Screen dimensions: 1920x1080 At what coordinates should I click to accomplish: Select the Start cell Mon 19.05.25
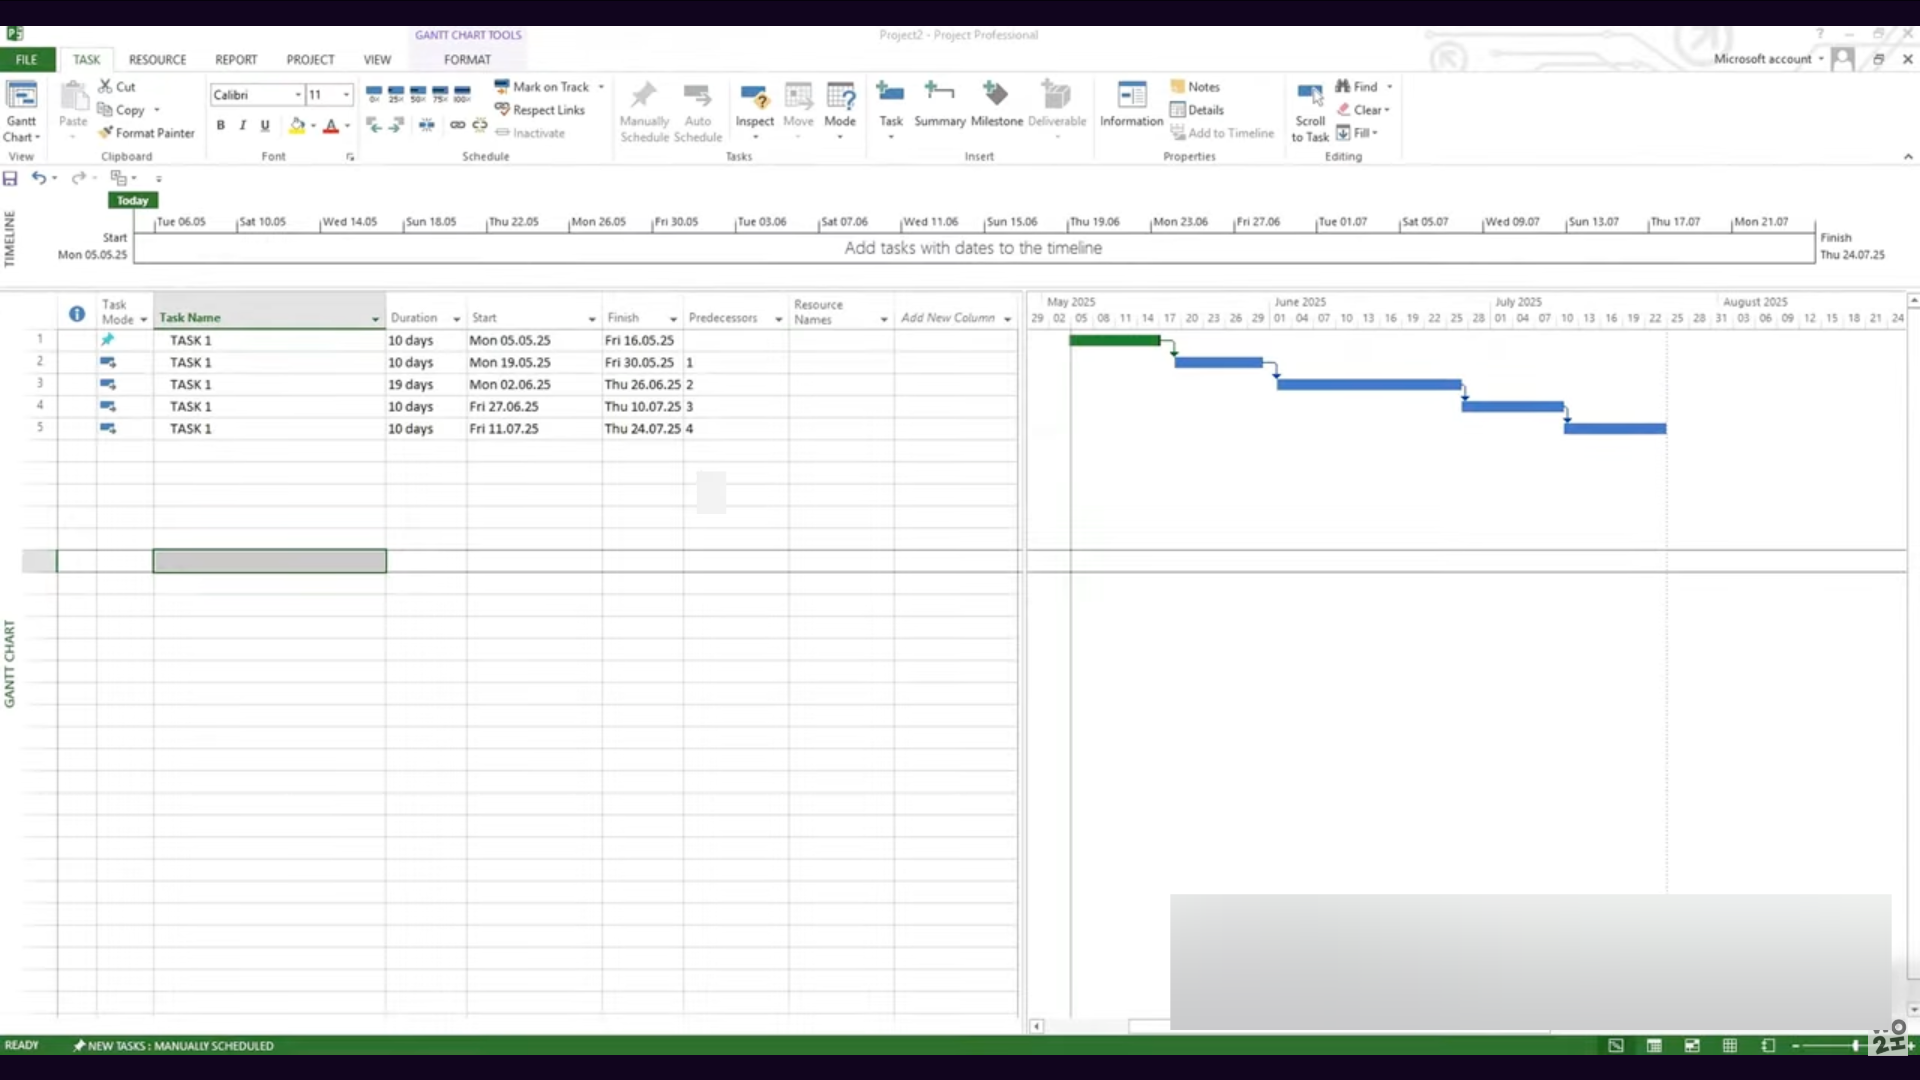[510, 363]
